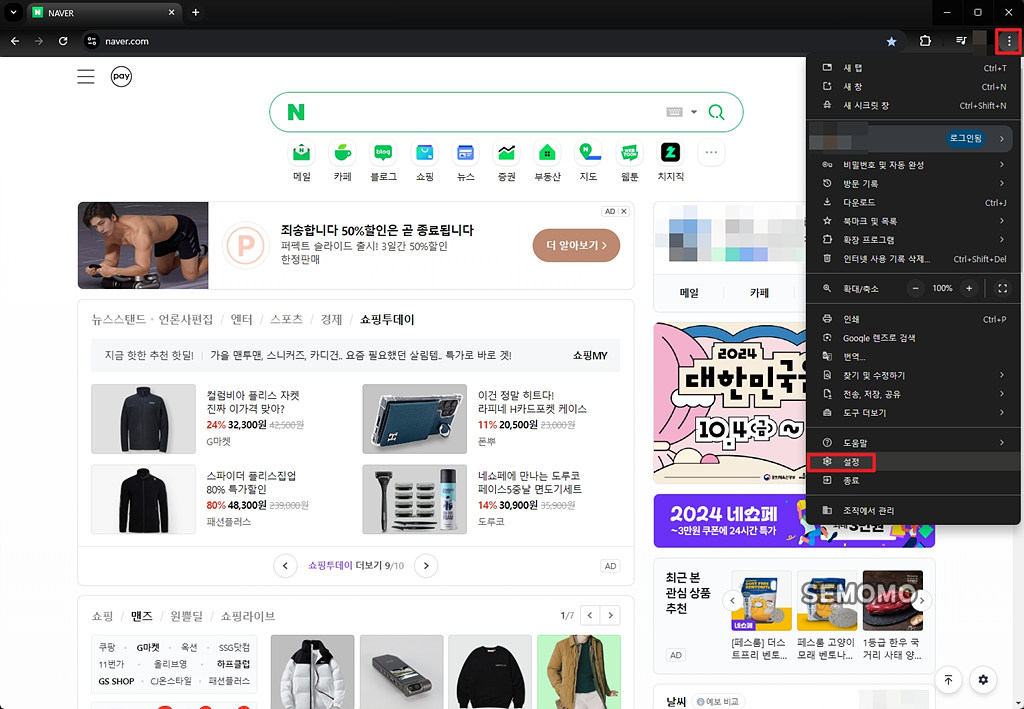Click inside the Naver search field

(x=483, y=112)
